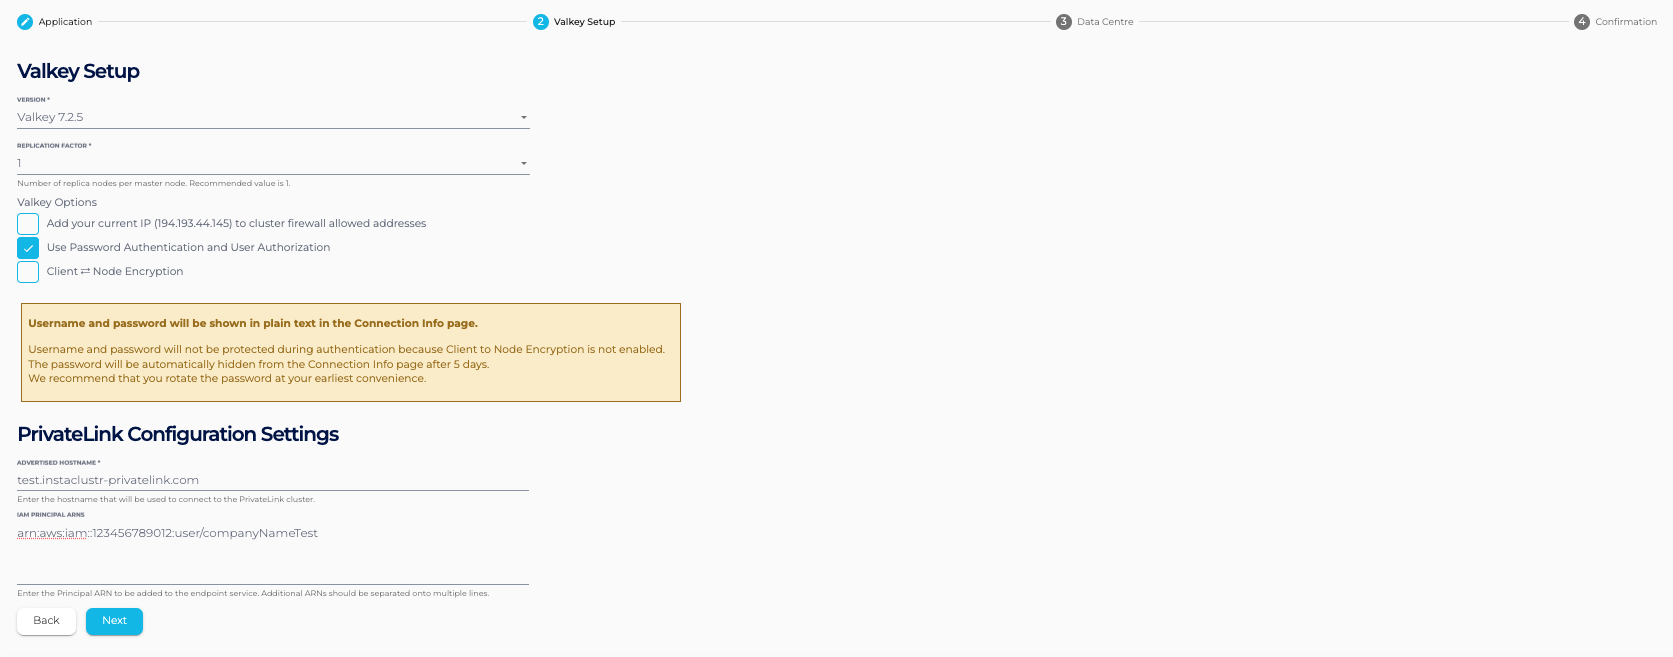The height and width of the screenshot is (657, 1673).
Task: Select the Valkey Setup step label
Action: point(585,22)
